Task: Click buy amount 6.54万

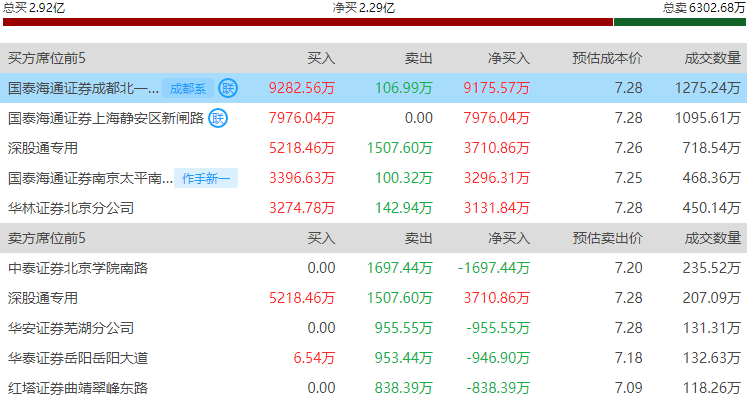Action: pyautogui.click(x=314, y=358)
